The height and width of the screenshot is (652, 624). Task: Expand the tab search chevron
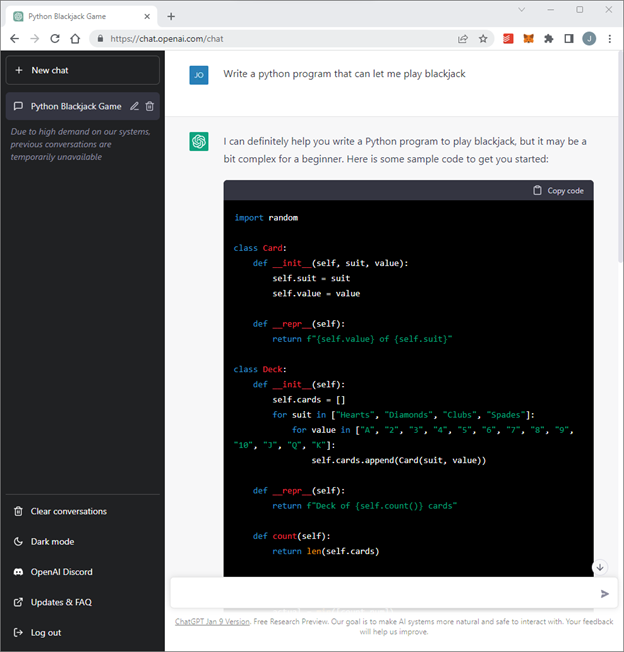point(521,10)
